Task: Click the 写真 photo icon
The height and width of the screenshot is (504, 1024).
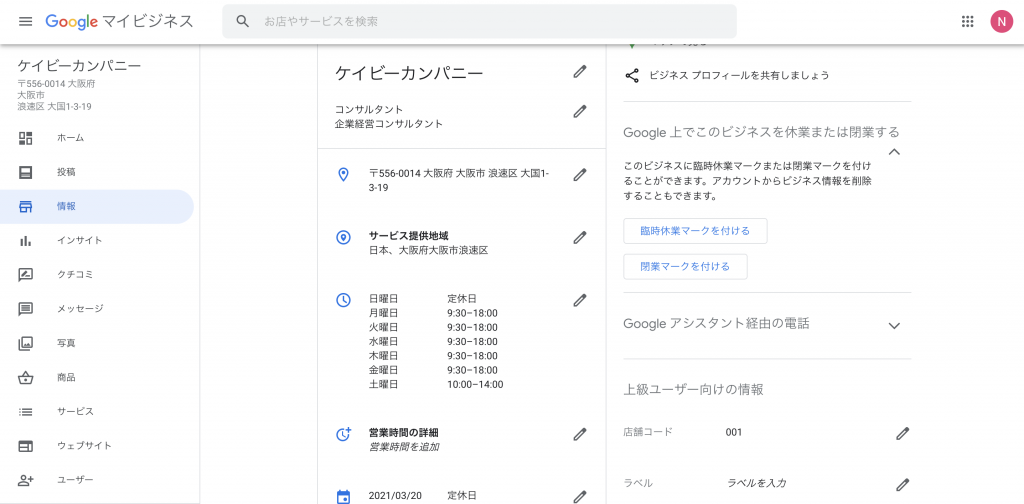Action: pos(25,343)
